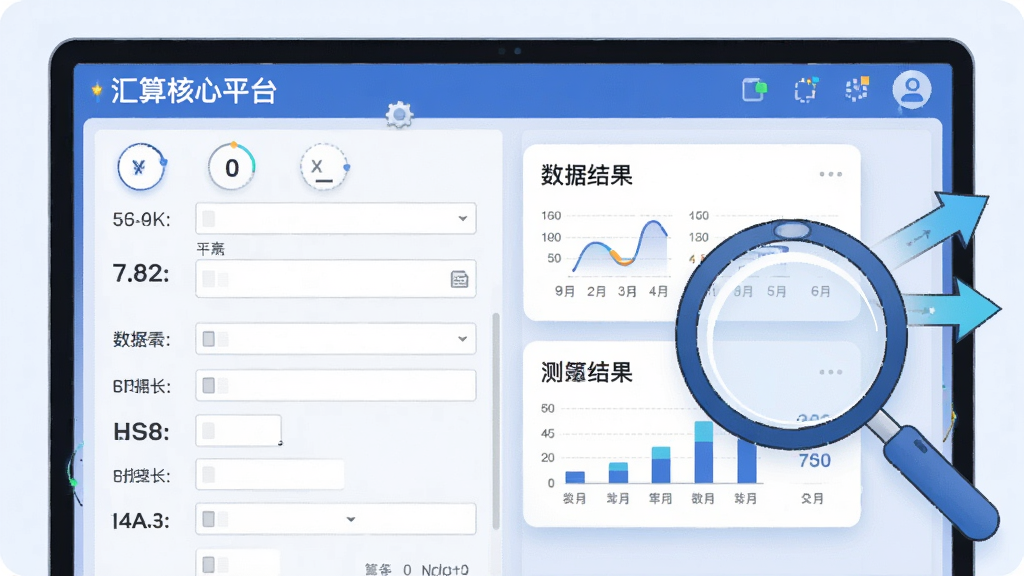
Task: Select the yen symbol circle icon
Action: pyautogui.click(x=140, y=167)
